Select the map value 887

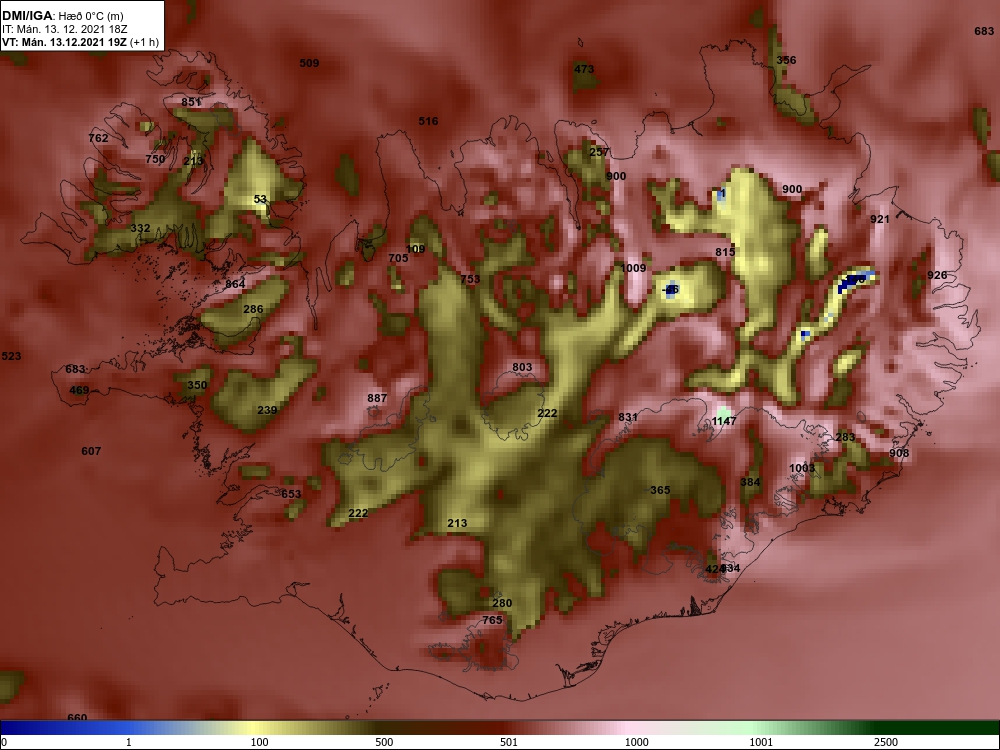(x=377, y=398)
